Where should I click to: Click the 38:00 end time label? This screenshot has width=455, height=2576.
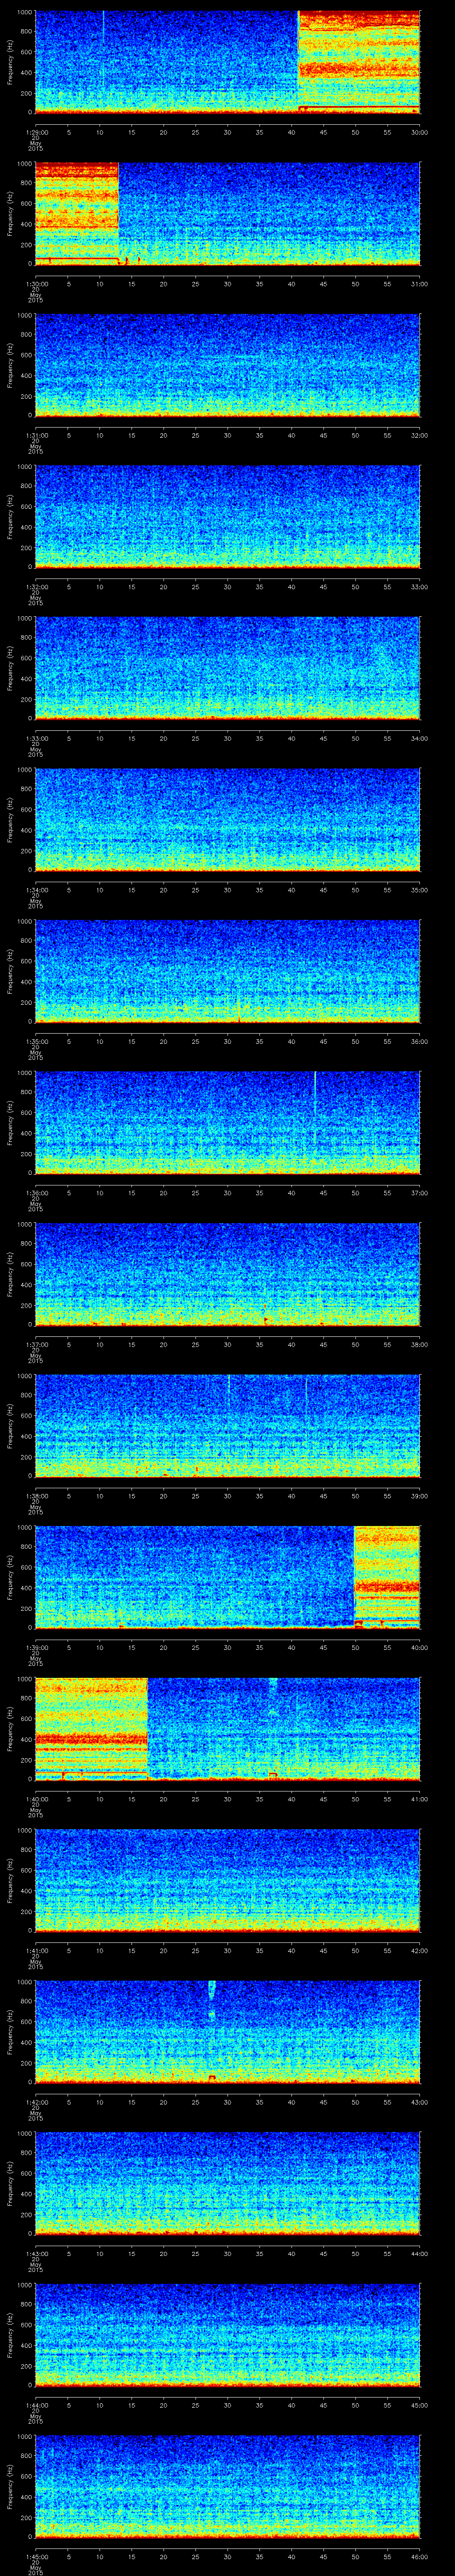click(419, 1344)
